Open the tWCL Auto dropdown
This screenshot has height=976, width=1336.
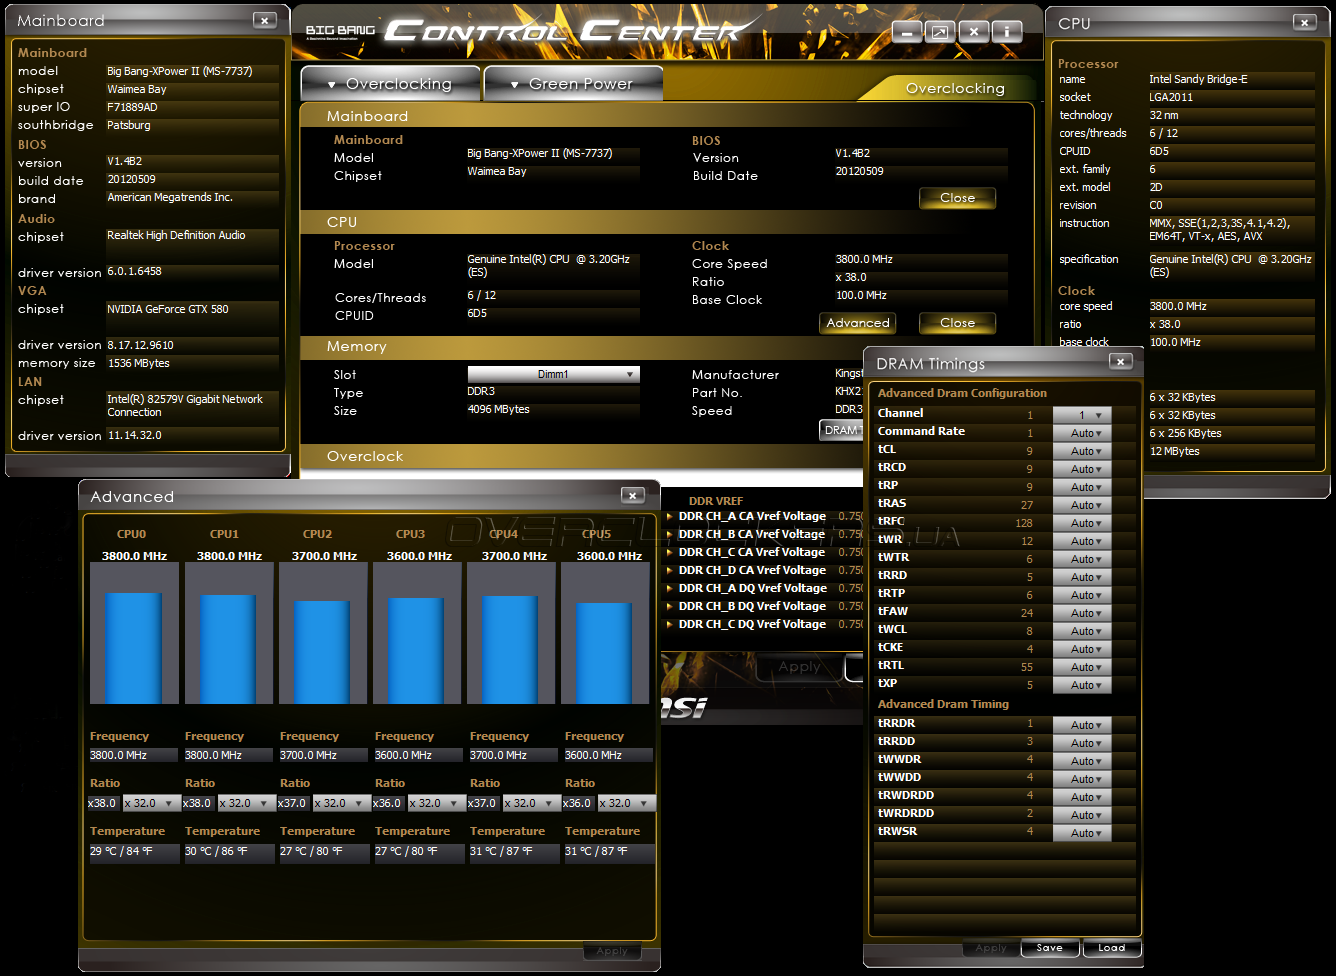point(1082,631)
